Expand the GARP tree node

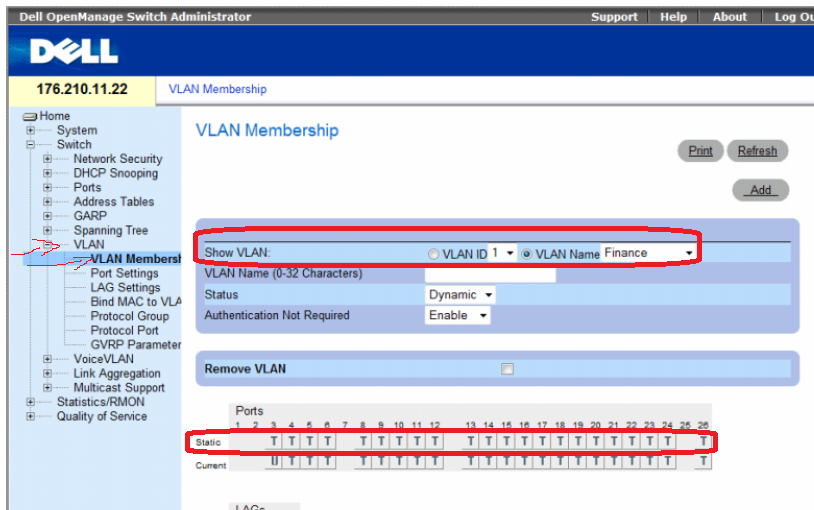(x=47, y=216)
